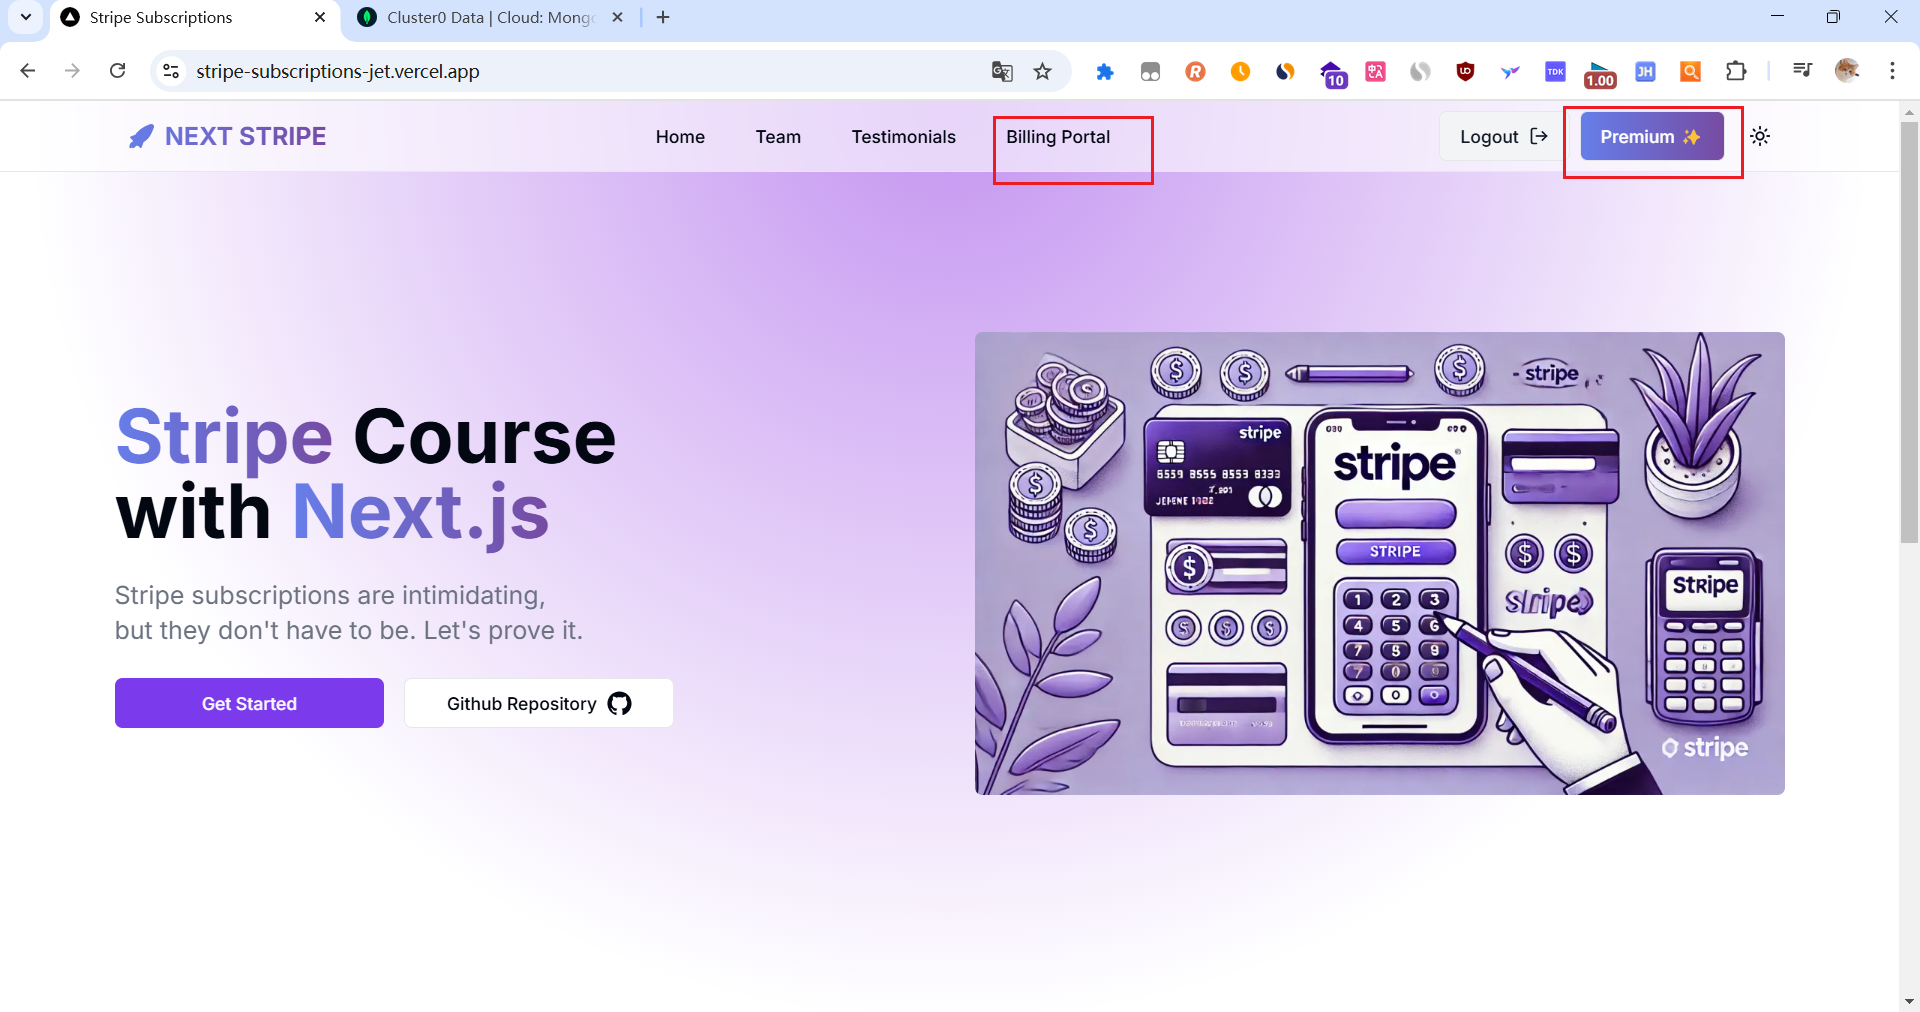Click the translate page icon
Screen dimensions: 1920x1012
(1001, 71)
